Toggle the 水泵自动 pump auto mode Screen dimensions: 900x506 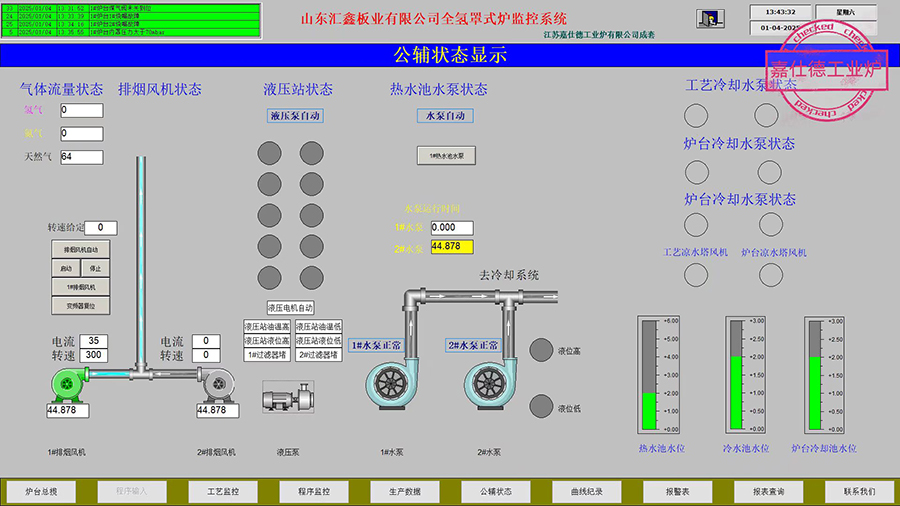pyautogui.click(x=445, y=116)
